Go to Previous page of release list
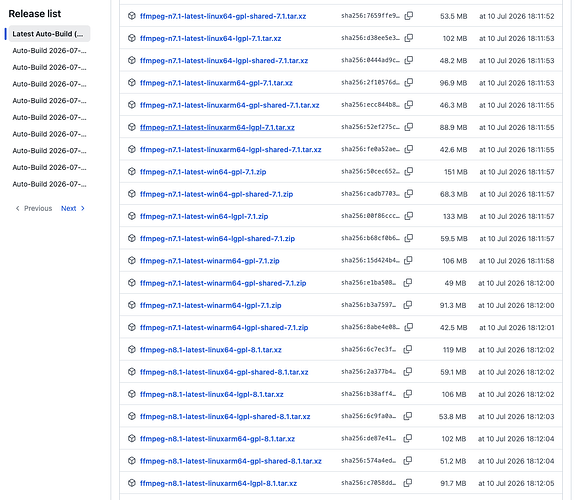Screen dimensions: 584x500 (34, 208)
